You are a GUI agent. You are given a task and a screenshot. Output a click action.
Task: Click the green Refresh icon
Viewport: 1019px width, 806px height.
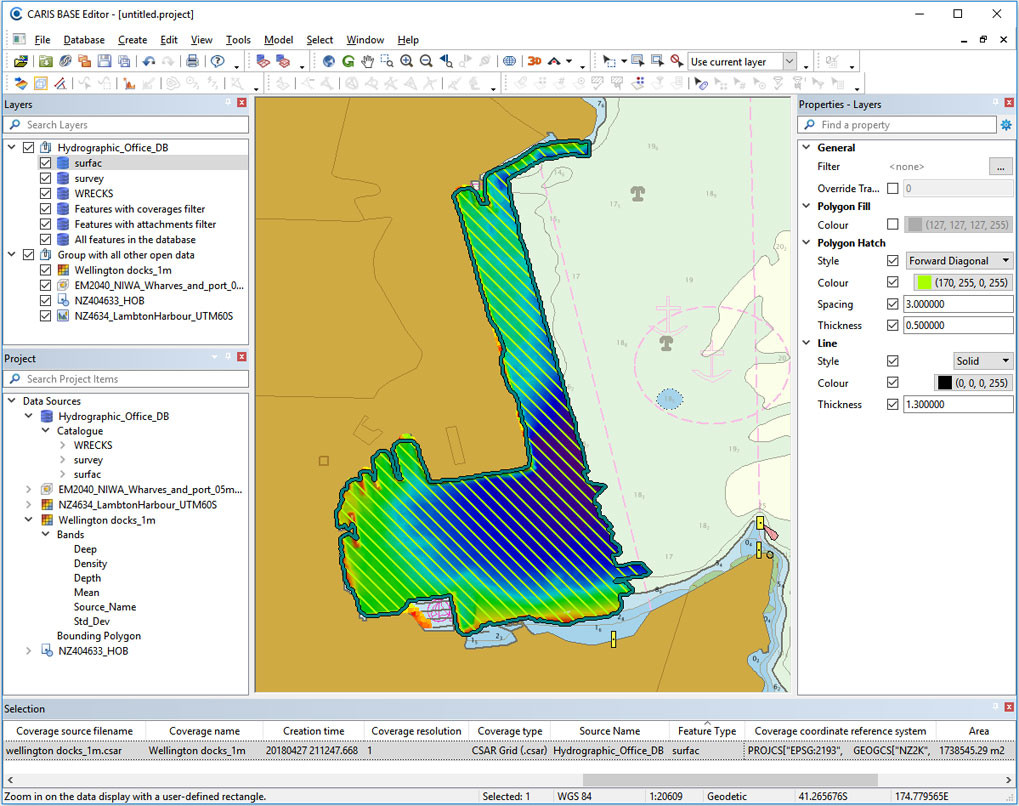pos(348,61)
